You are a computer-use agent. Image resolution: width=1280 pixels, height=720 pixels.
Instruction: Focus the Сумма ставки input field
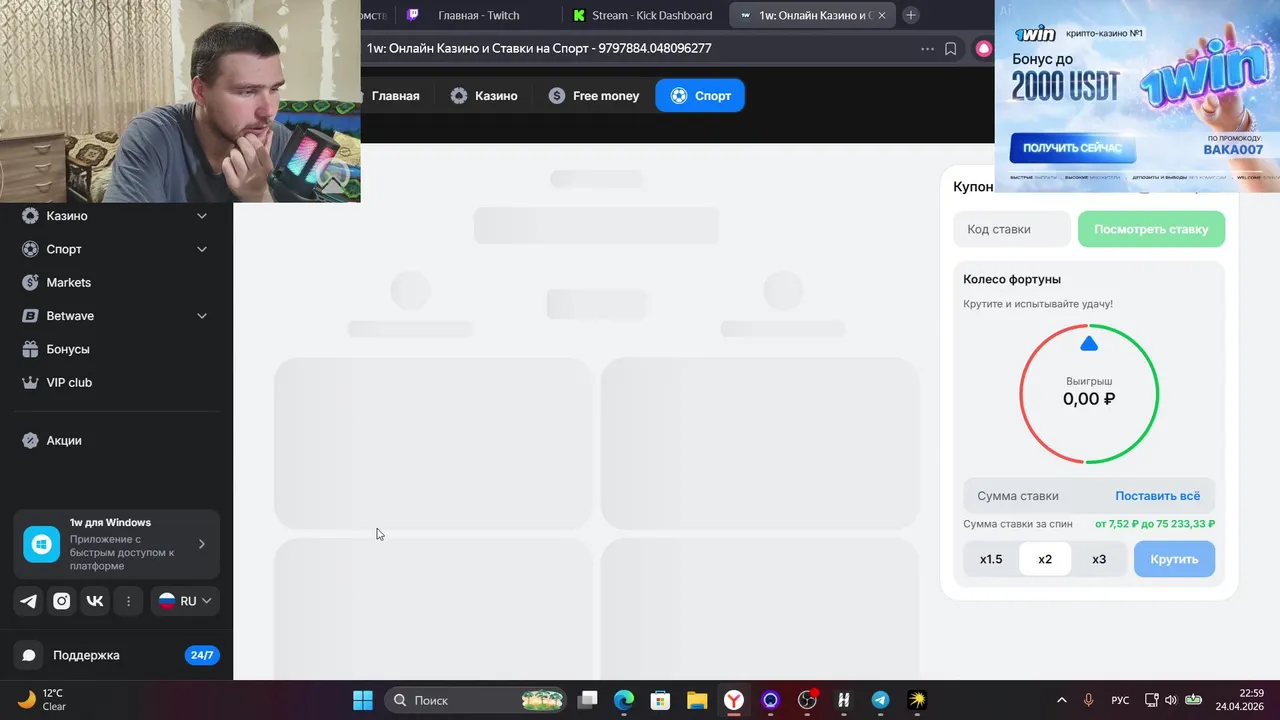(1035, 496)
